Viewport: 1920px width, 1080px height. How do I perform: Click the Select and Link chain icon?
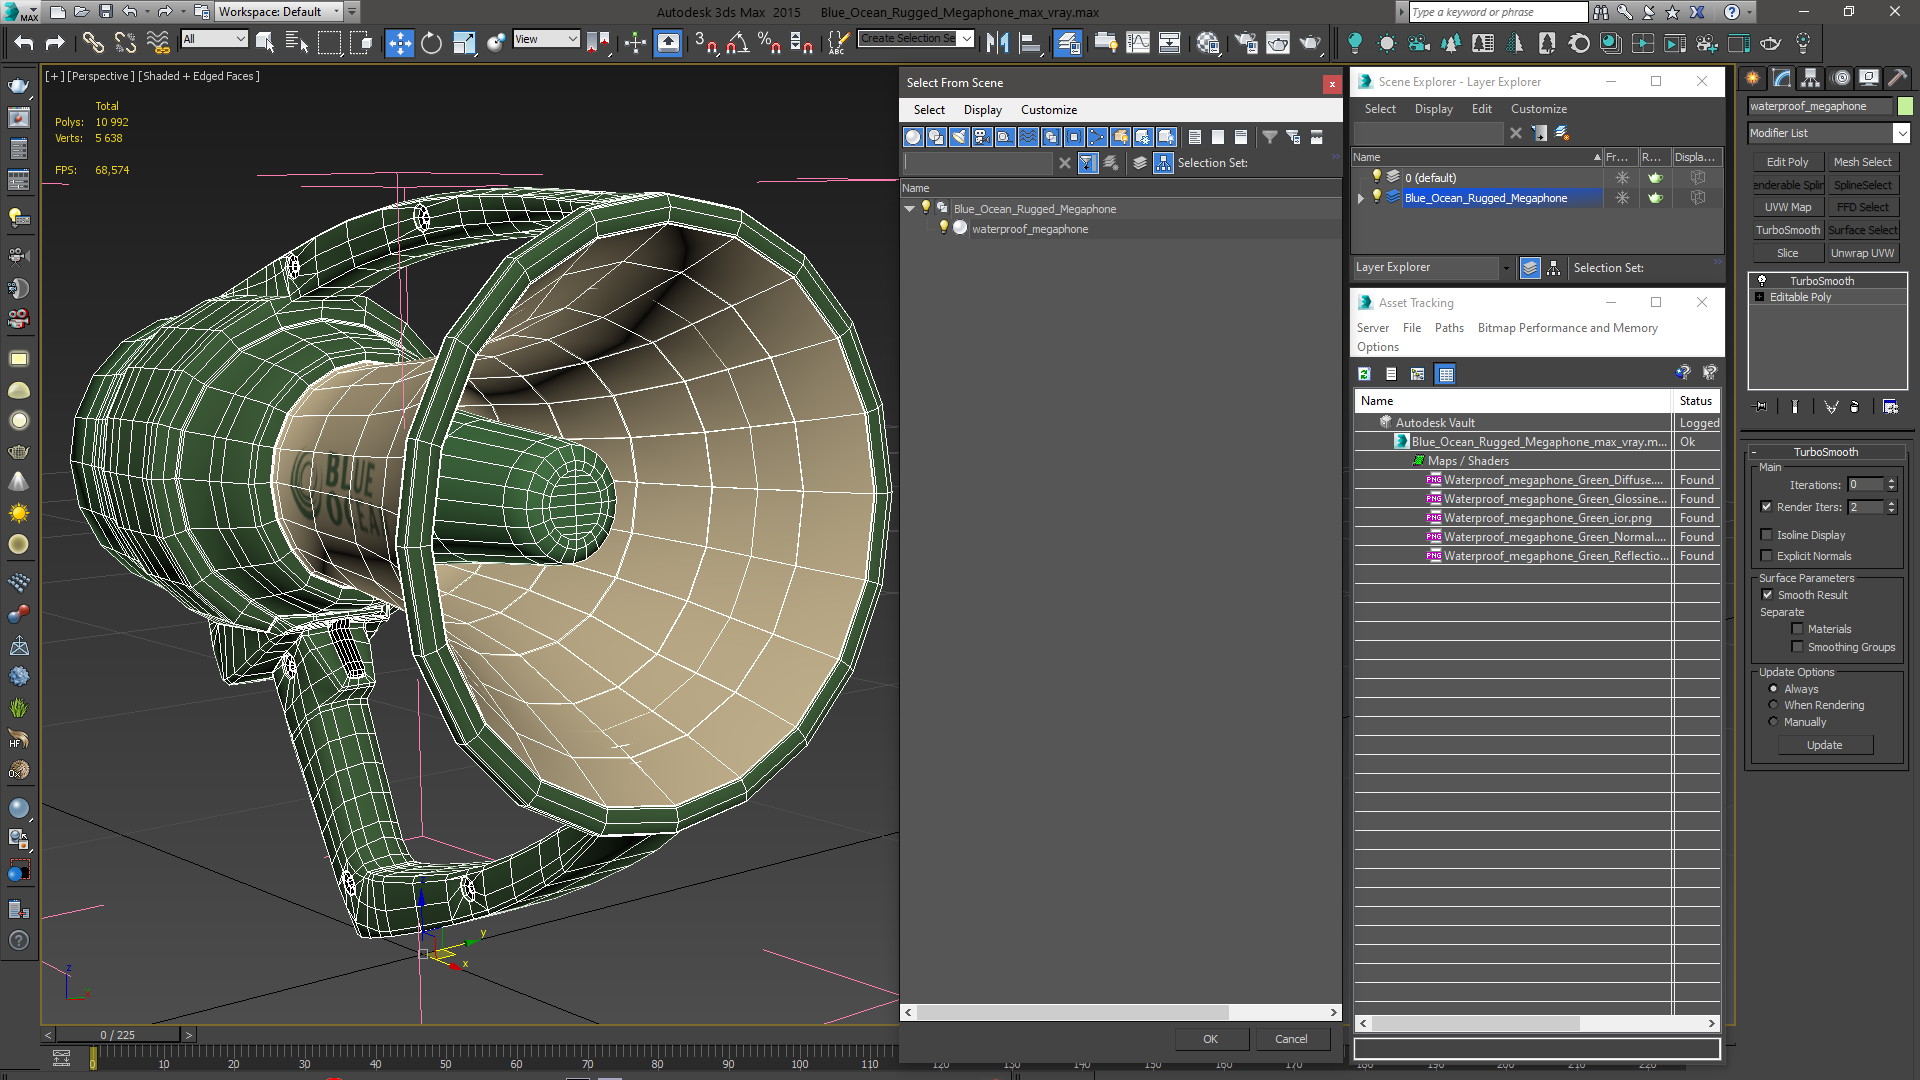pos(93,43)
